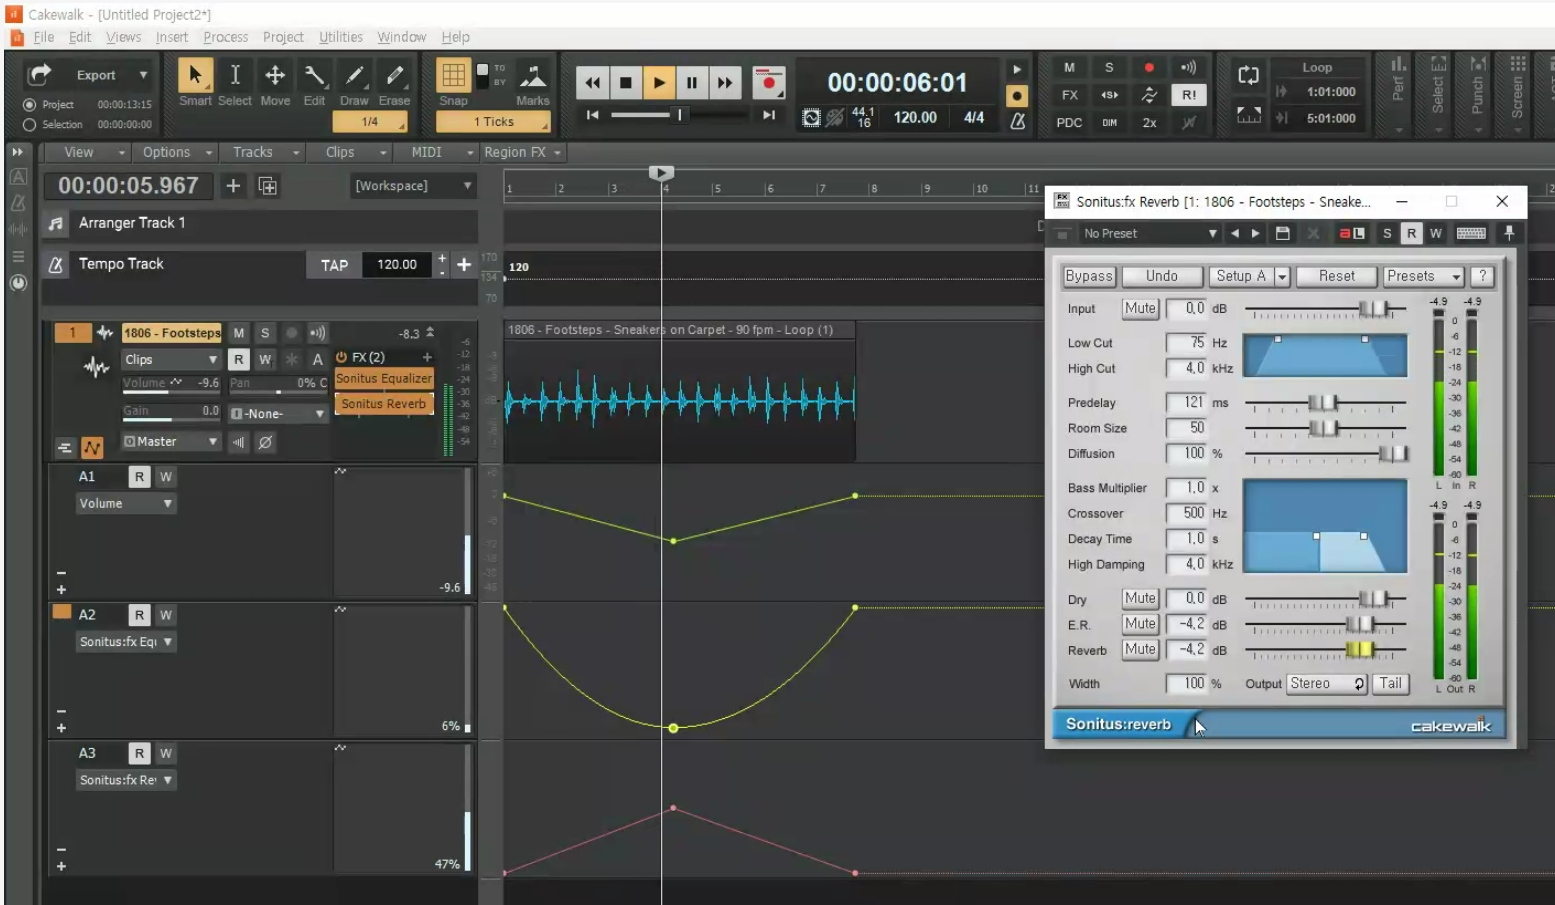
Task: Toggle input echo on Footsteps track
Action: (x=317, y=333)
